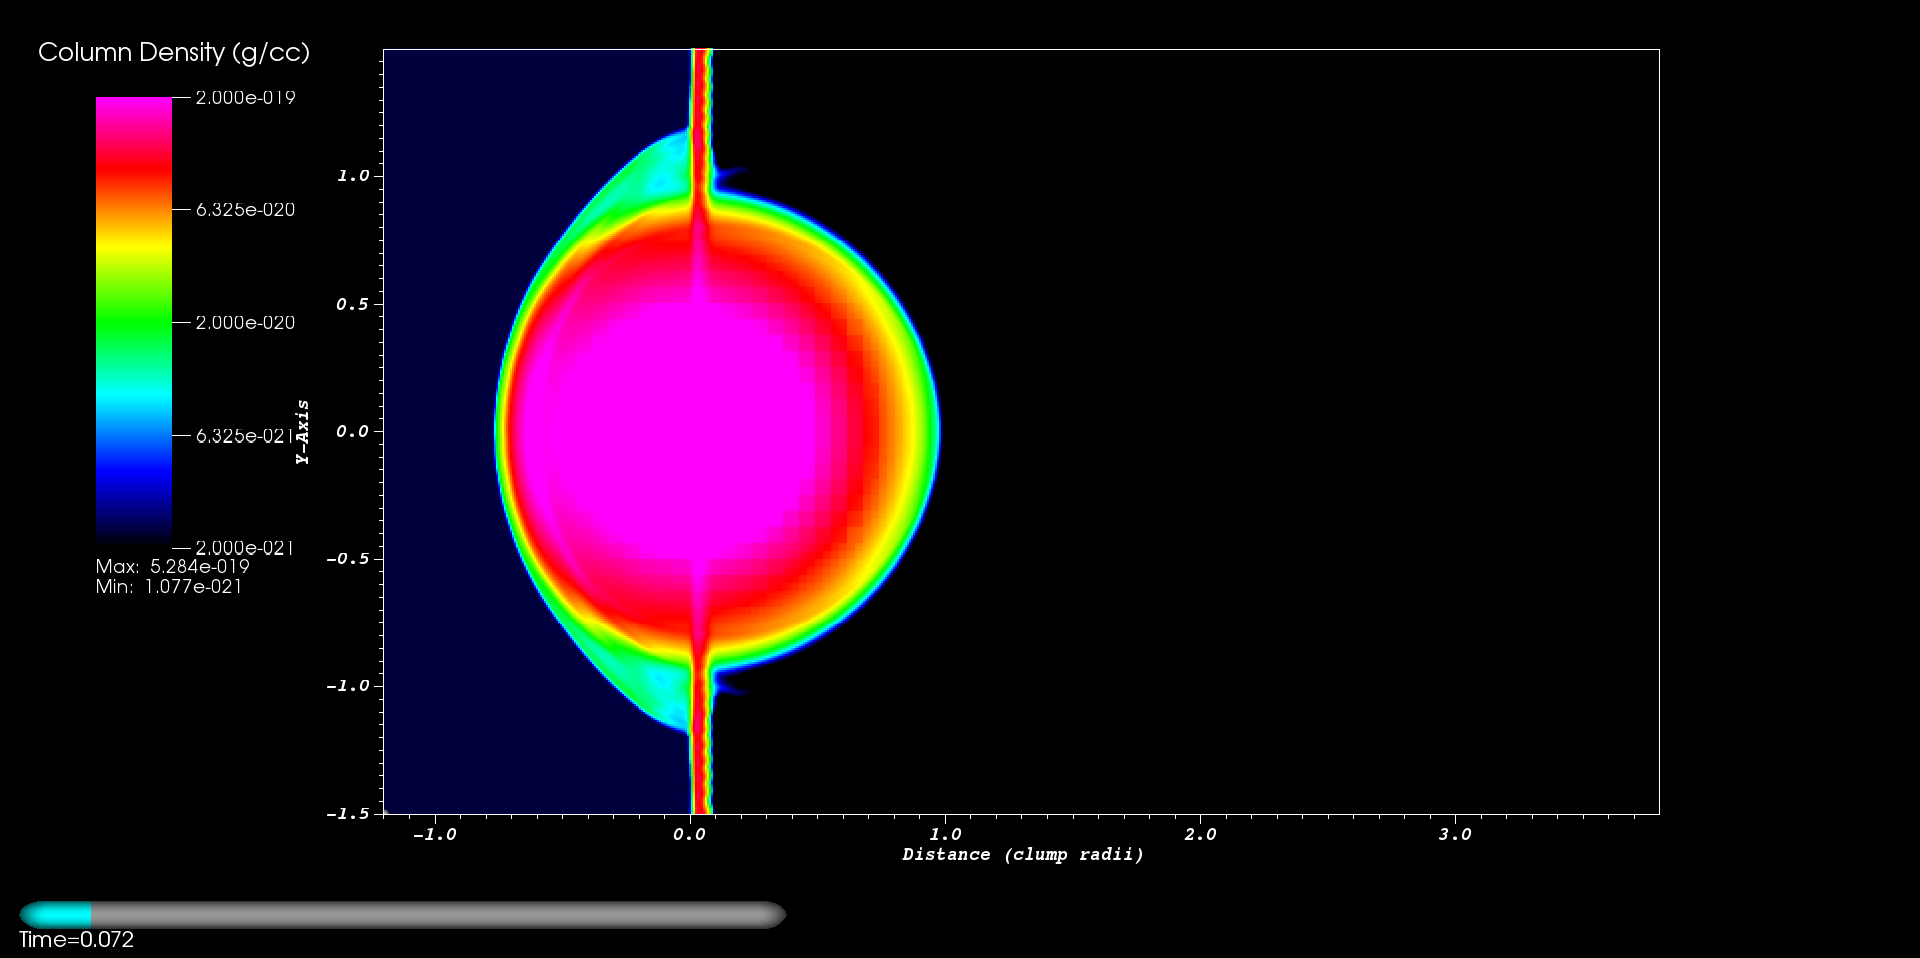
Task: Click the Y-Axis label
Action: click(302, 432)
